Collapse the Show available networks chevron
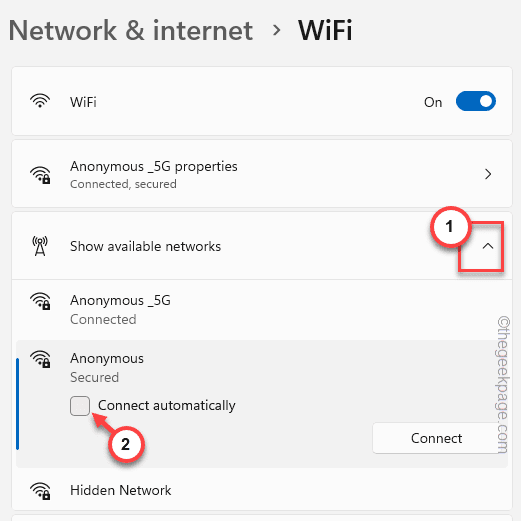 click(x=488, y=246)
